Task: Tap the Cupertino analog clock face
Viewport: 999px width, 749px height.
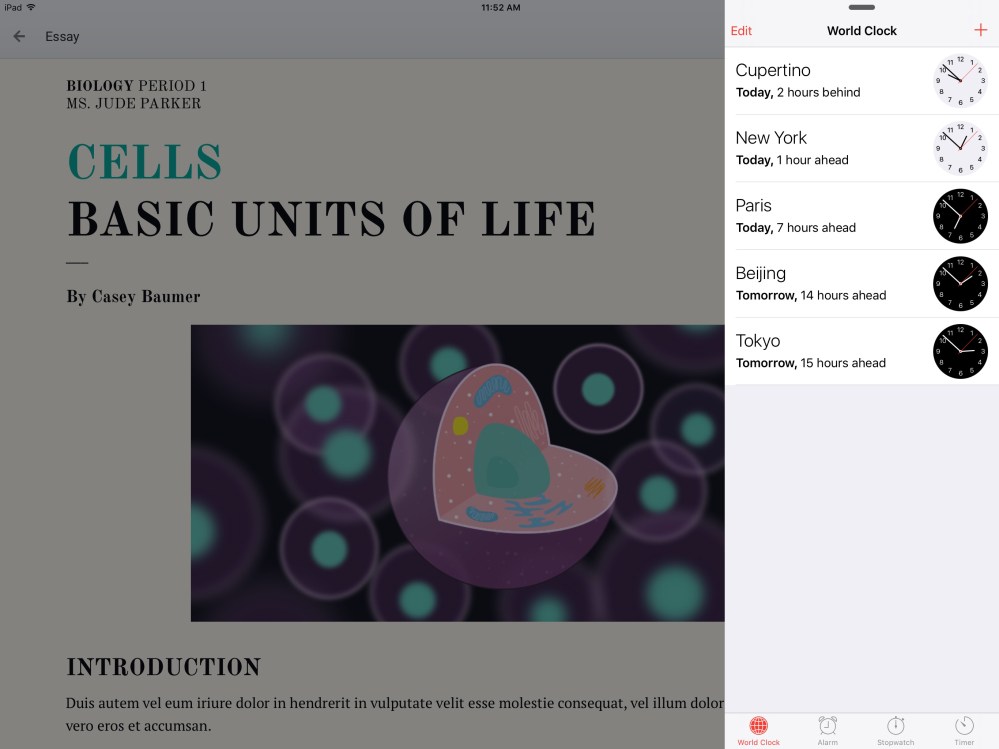Action: point(960,81)
